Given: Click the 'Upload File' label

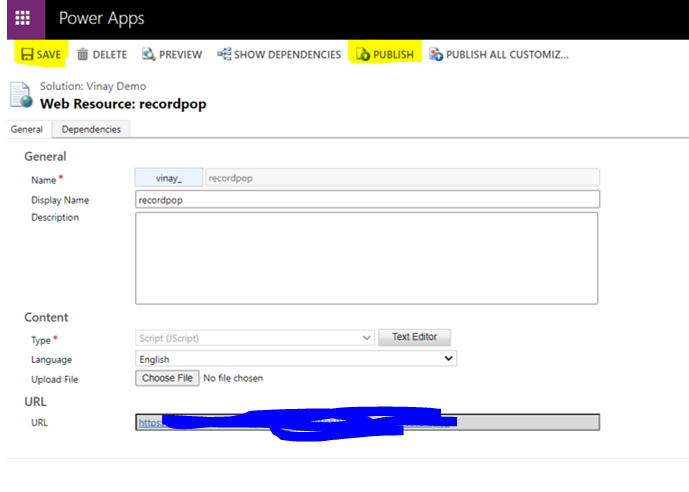Looking at the screenshot, I should tap(54, 380).
